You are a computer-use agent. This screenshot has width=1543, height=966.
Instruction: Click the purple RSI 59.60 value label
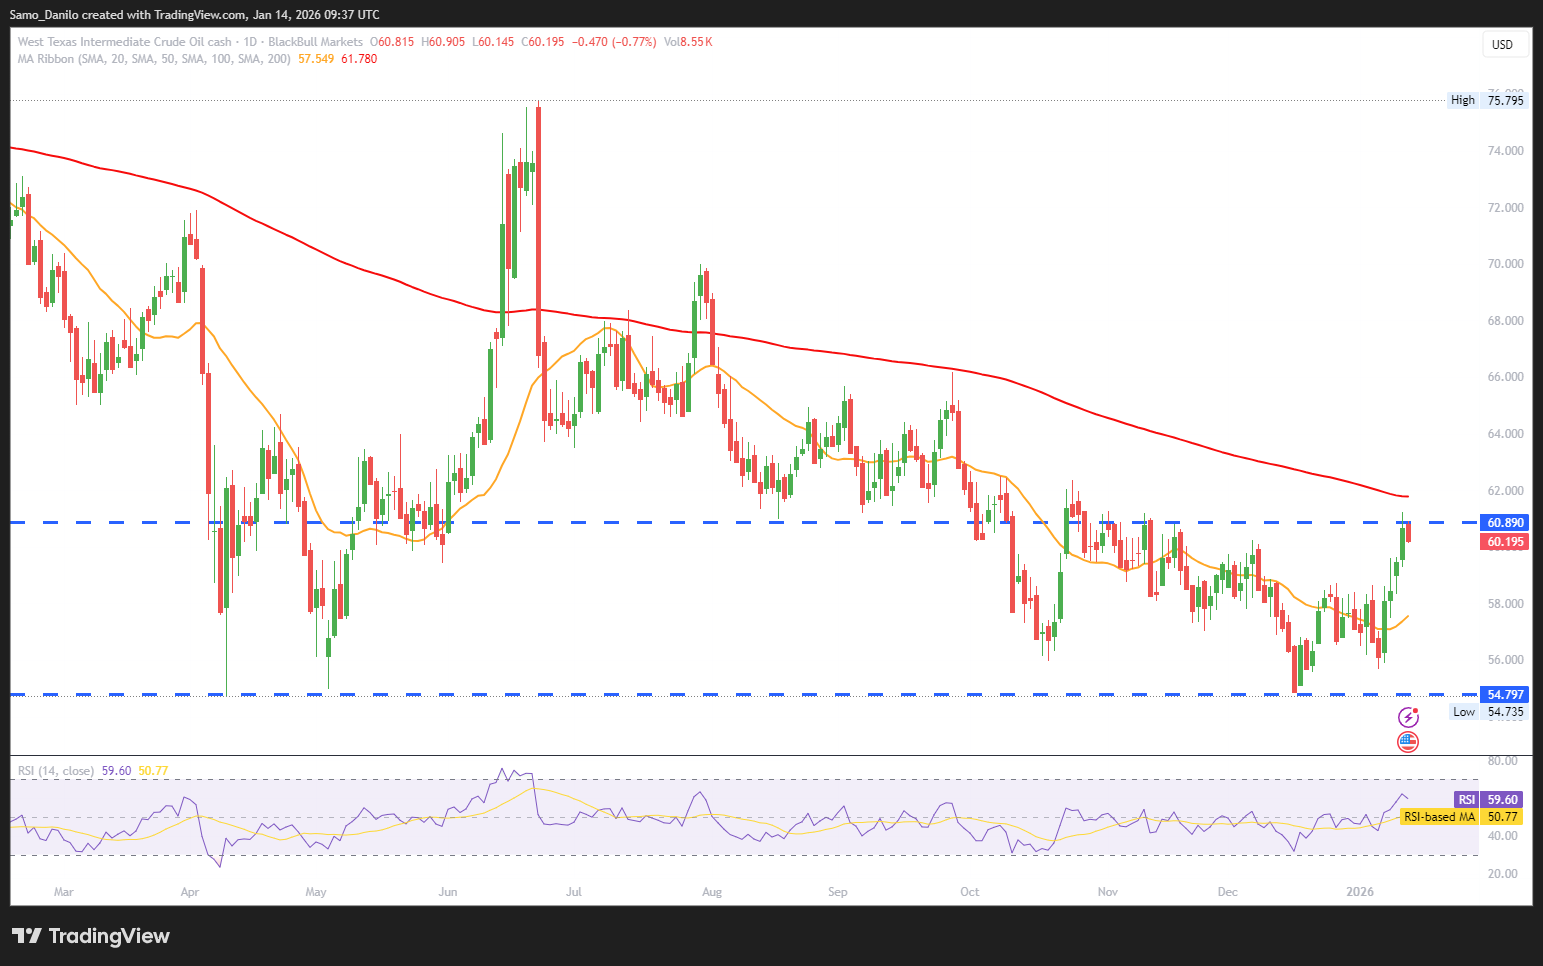(x=1489, y=800)
